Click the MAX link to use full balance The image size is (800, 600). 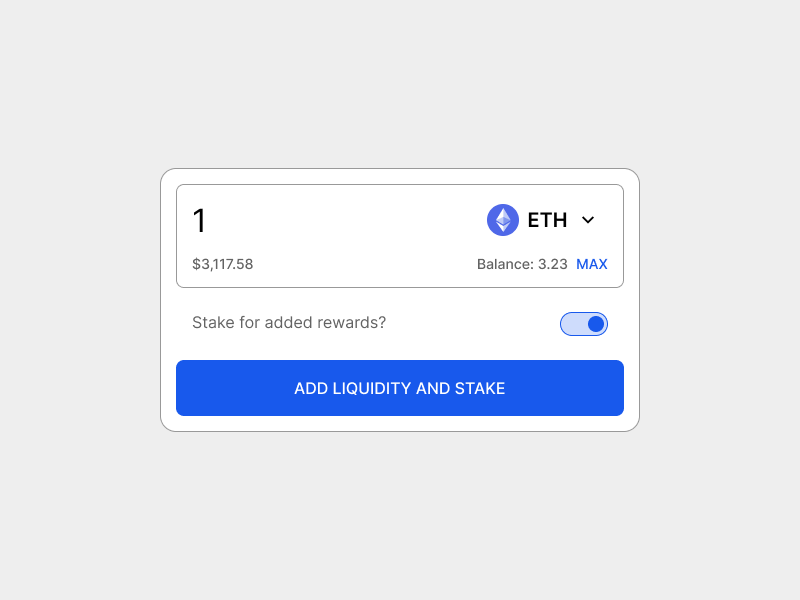(592, 264)
